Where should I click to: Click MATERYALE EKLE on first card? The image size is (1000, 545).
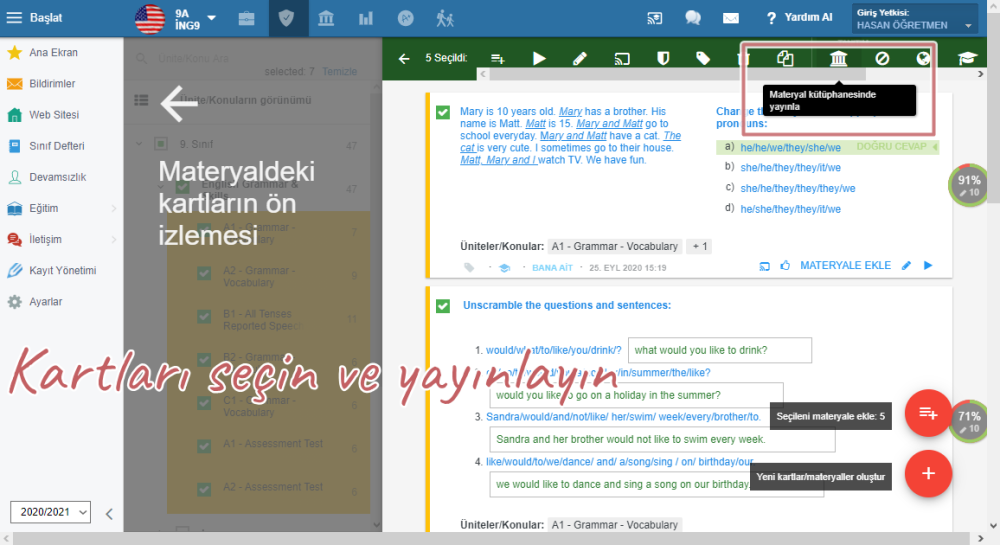tap(845, 265)
